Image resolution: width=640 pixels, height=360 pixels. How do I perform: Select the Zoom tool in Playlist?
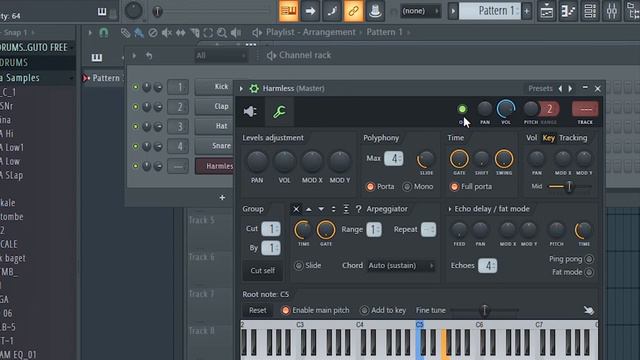(x=222, y=33)
